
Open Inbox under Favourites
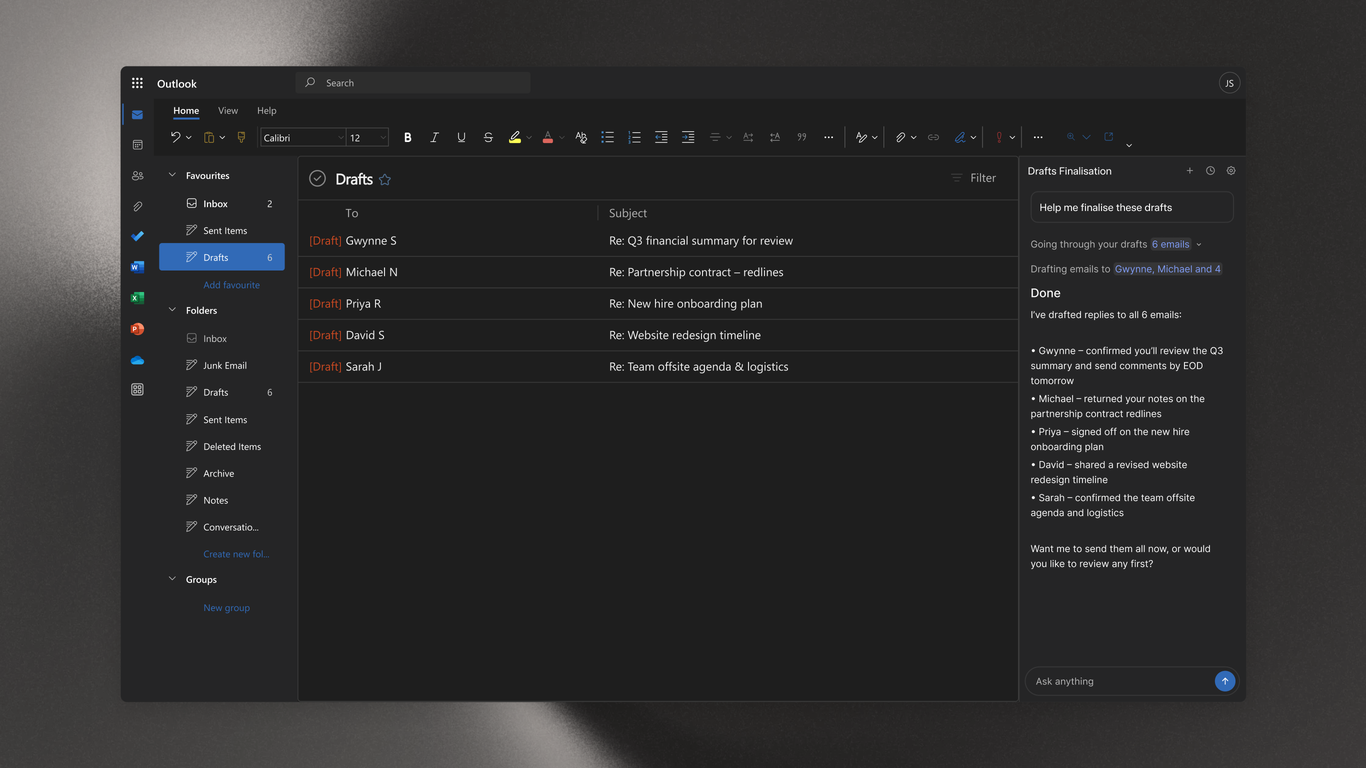pos(222,203)
